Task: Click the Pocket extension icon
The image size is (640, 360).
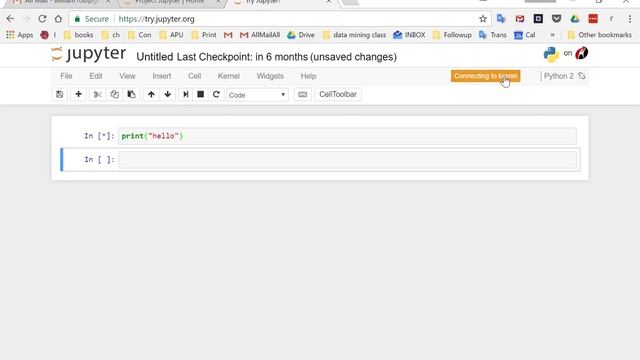Action: 556,19
